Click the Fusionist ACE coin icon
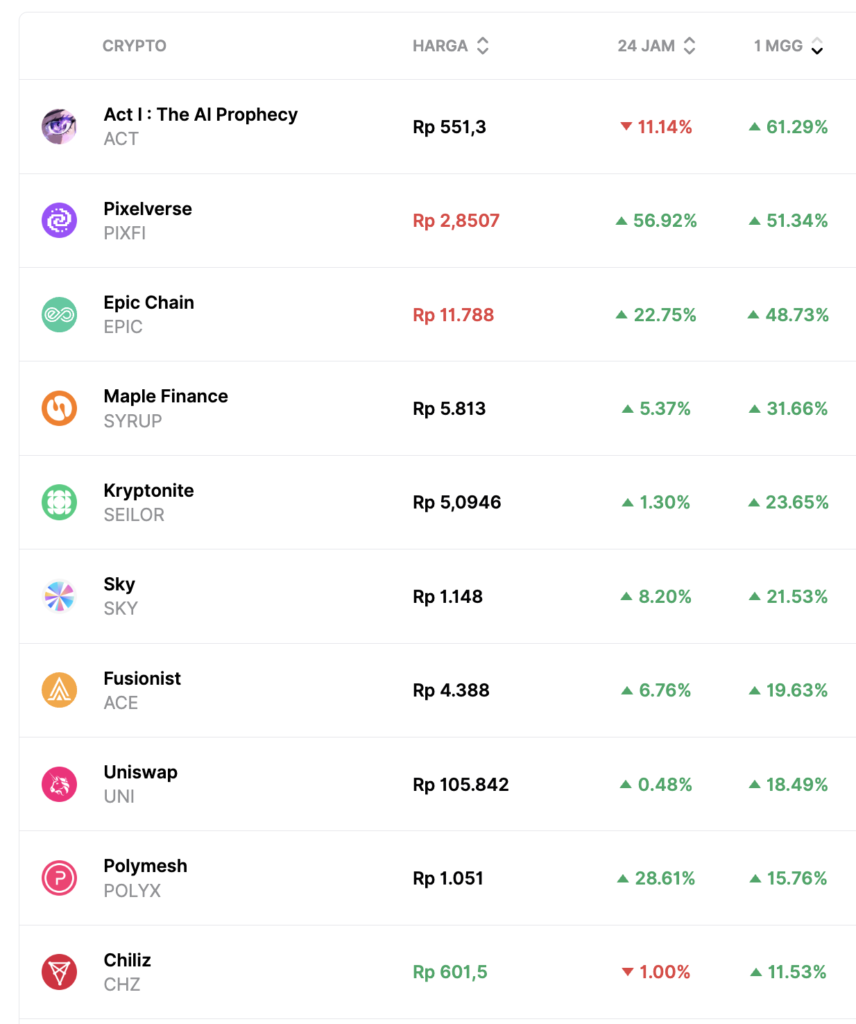Screen dimensions: 856x1024 59,690
